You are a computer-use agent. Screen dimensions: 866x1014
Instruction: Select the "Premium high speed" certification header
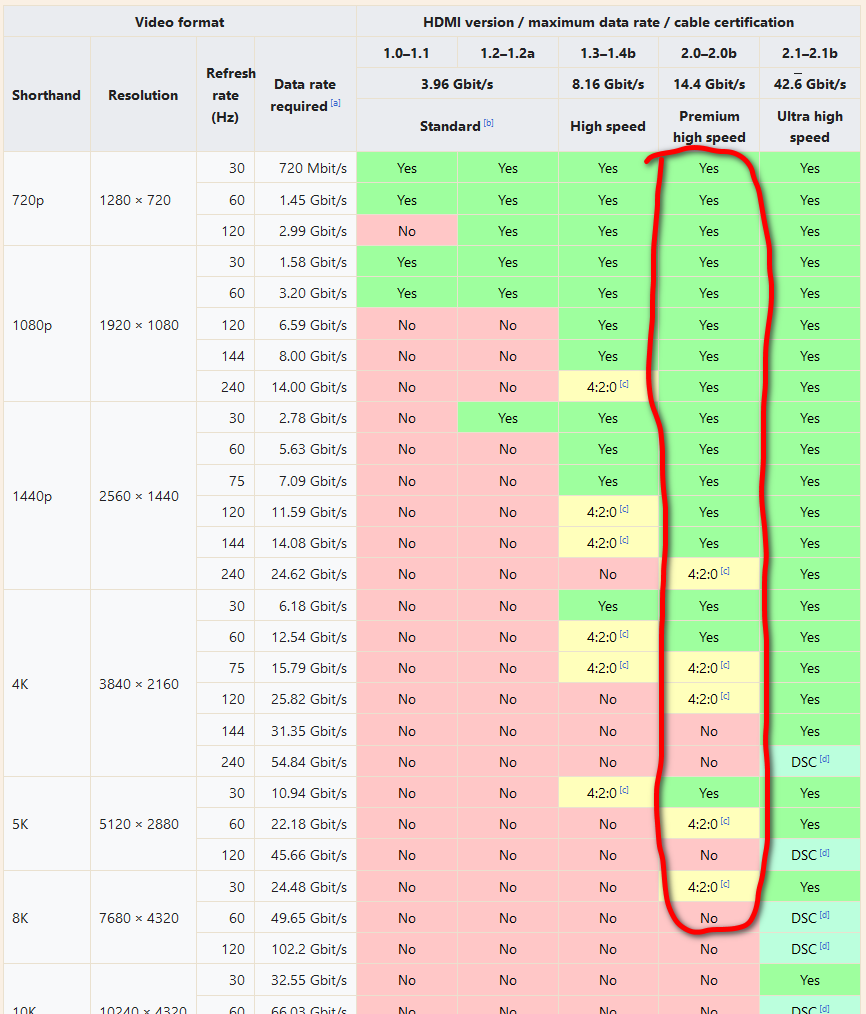pos(709,126)
